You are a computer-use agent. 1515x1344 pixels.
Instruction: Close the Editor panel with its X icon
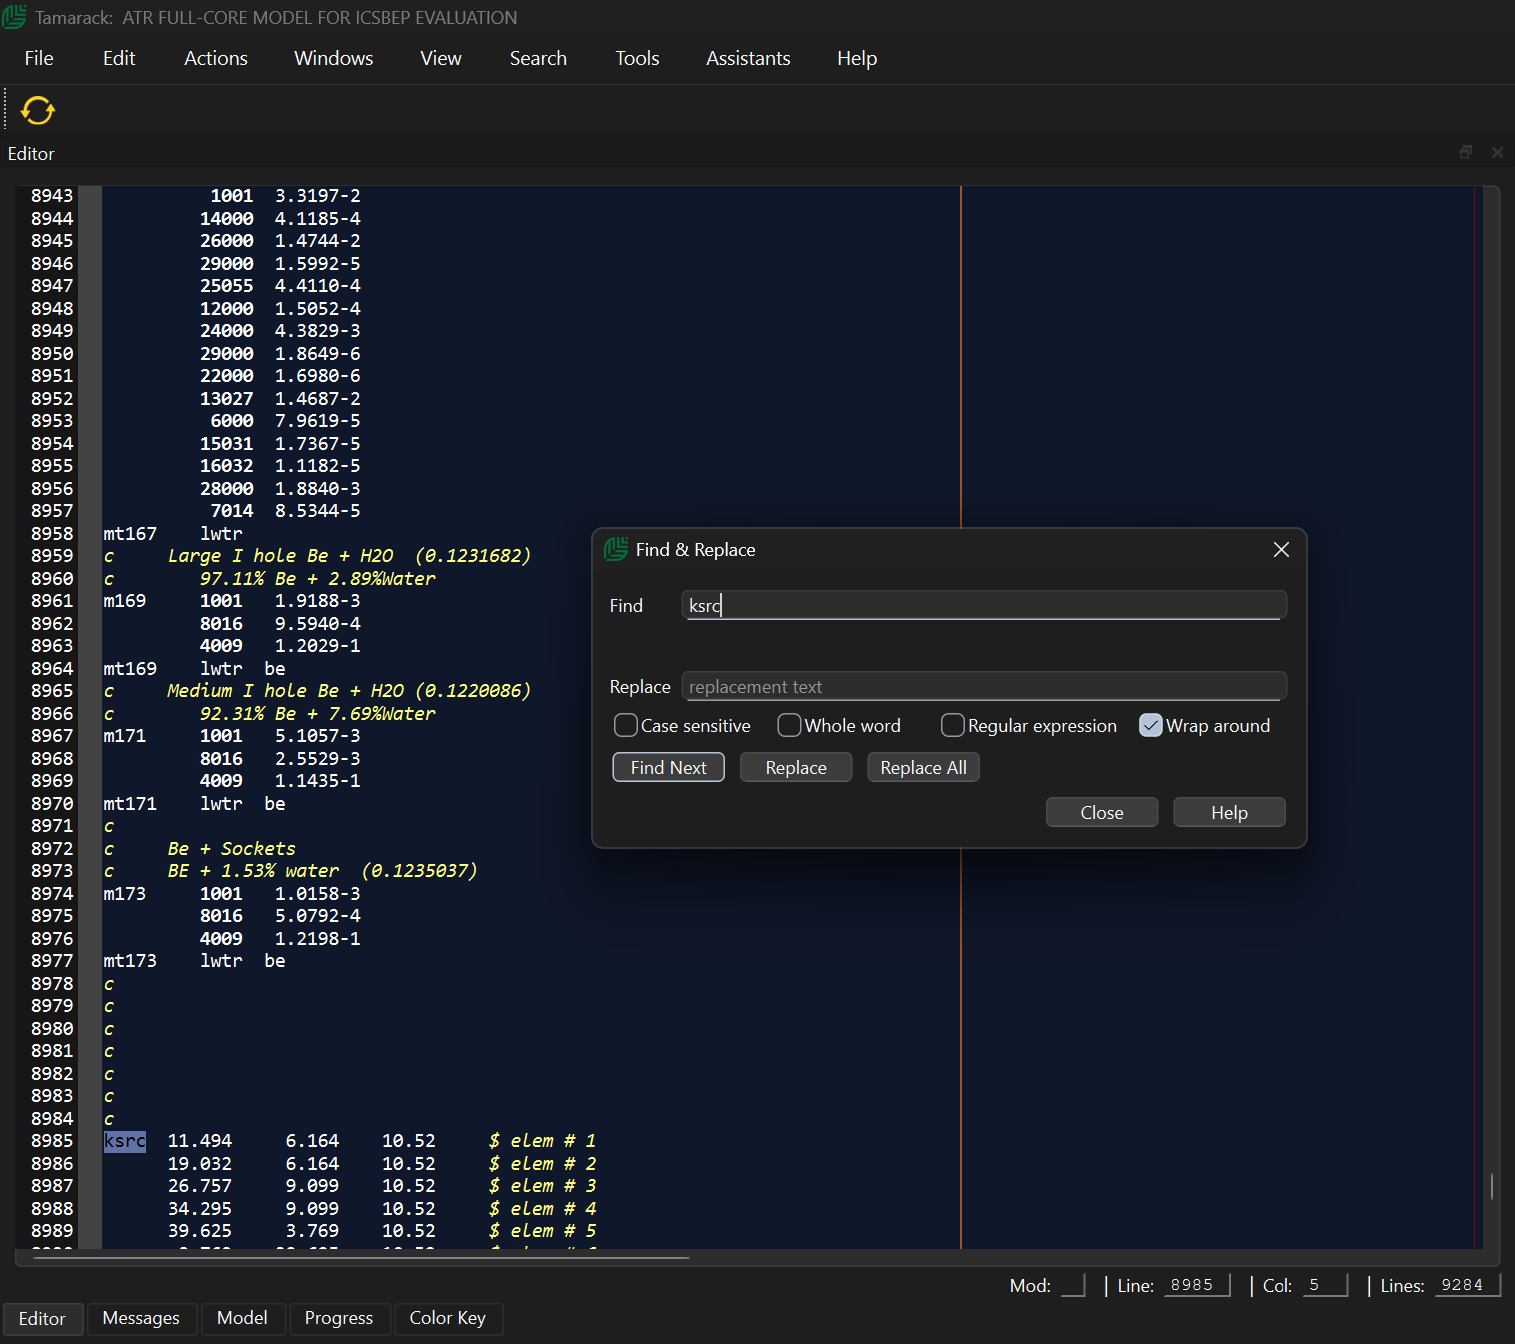(1497, 152)
